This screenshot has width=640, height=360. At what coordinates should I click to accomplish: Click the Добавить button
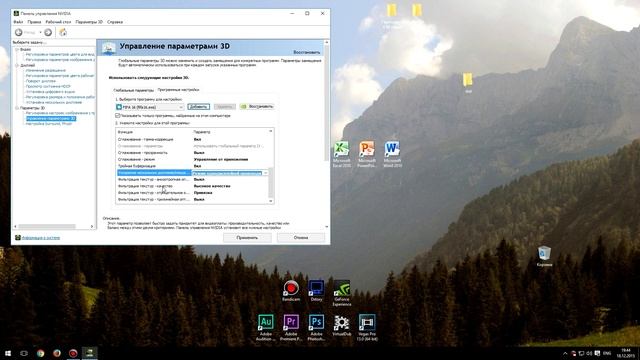coord(198,107)
